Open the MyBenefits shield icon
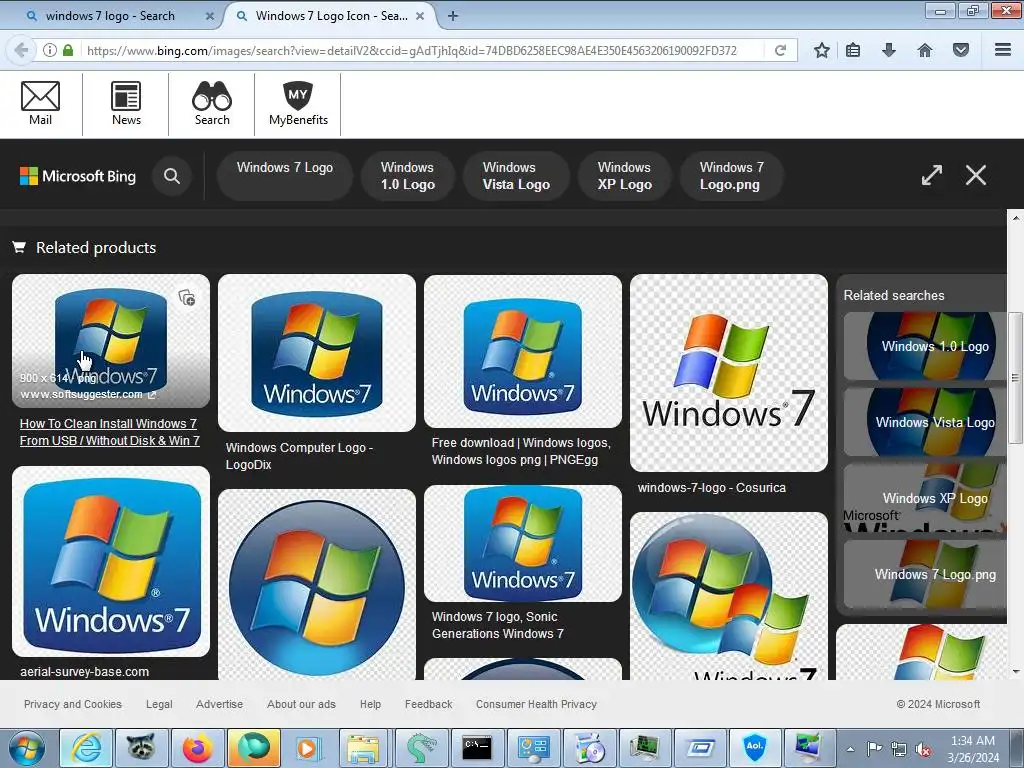 [x=298, y=103]
